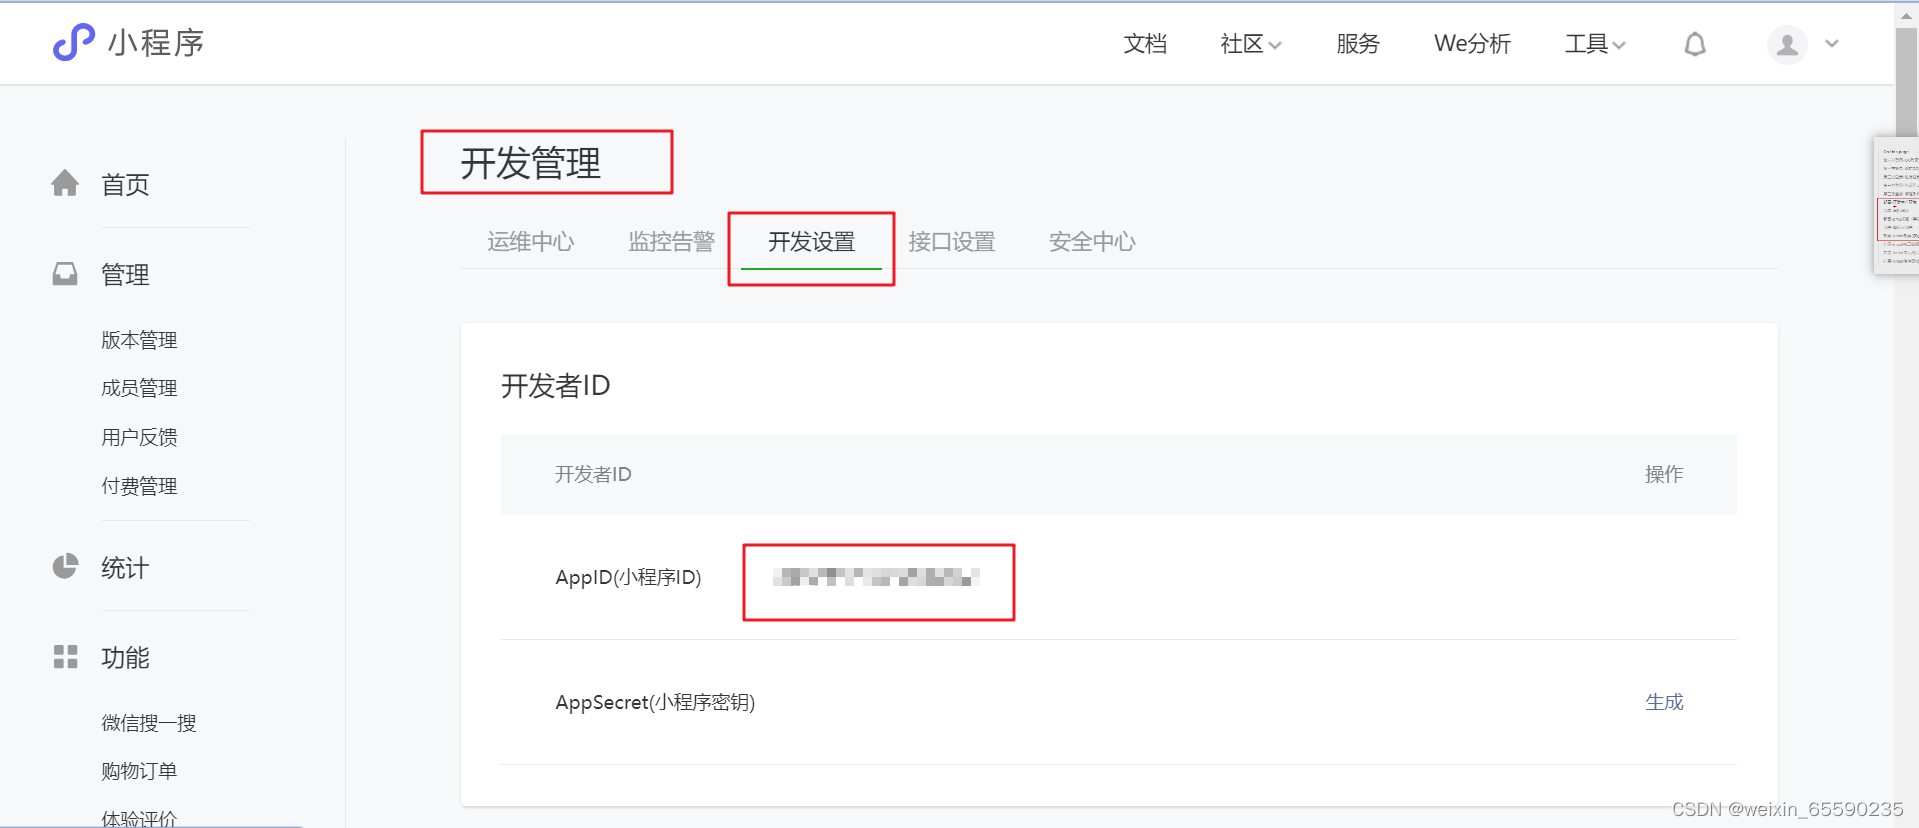Viewport: 1919px width, 828px height.
Task: Open 统计 section in sidebar
Action: click(x=125, y=568)
